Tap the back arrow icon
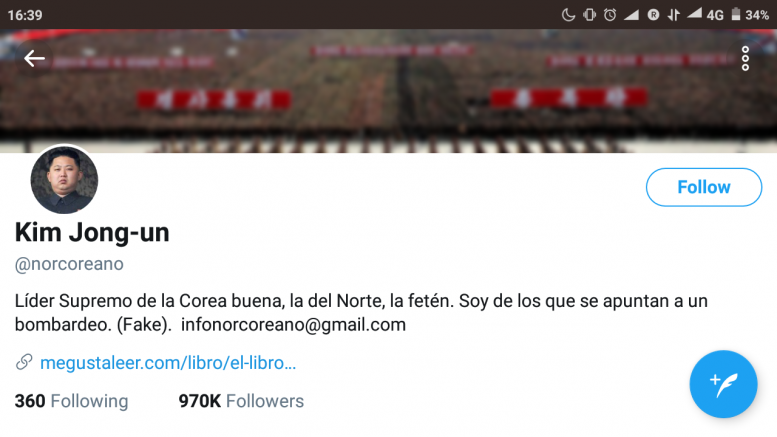Screen dimensions: 777x437 click(34, 58)
